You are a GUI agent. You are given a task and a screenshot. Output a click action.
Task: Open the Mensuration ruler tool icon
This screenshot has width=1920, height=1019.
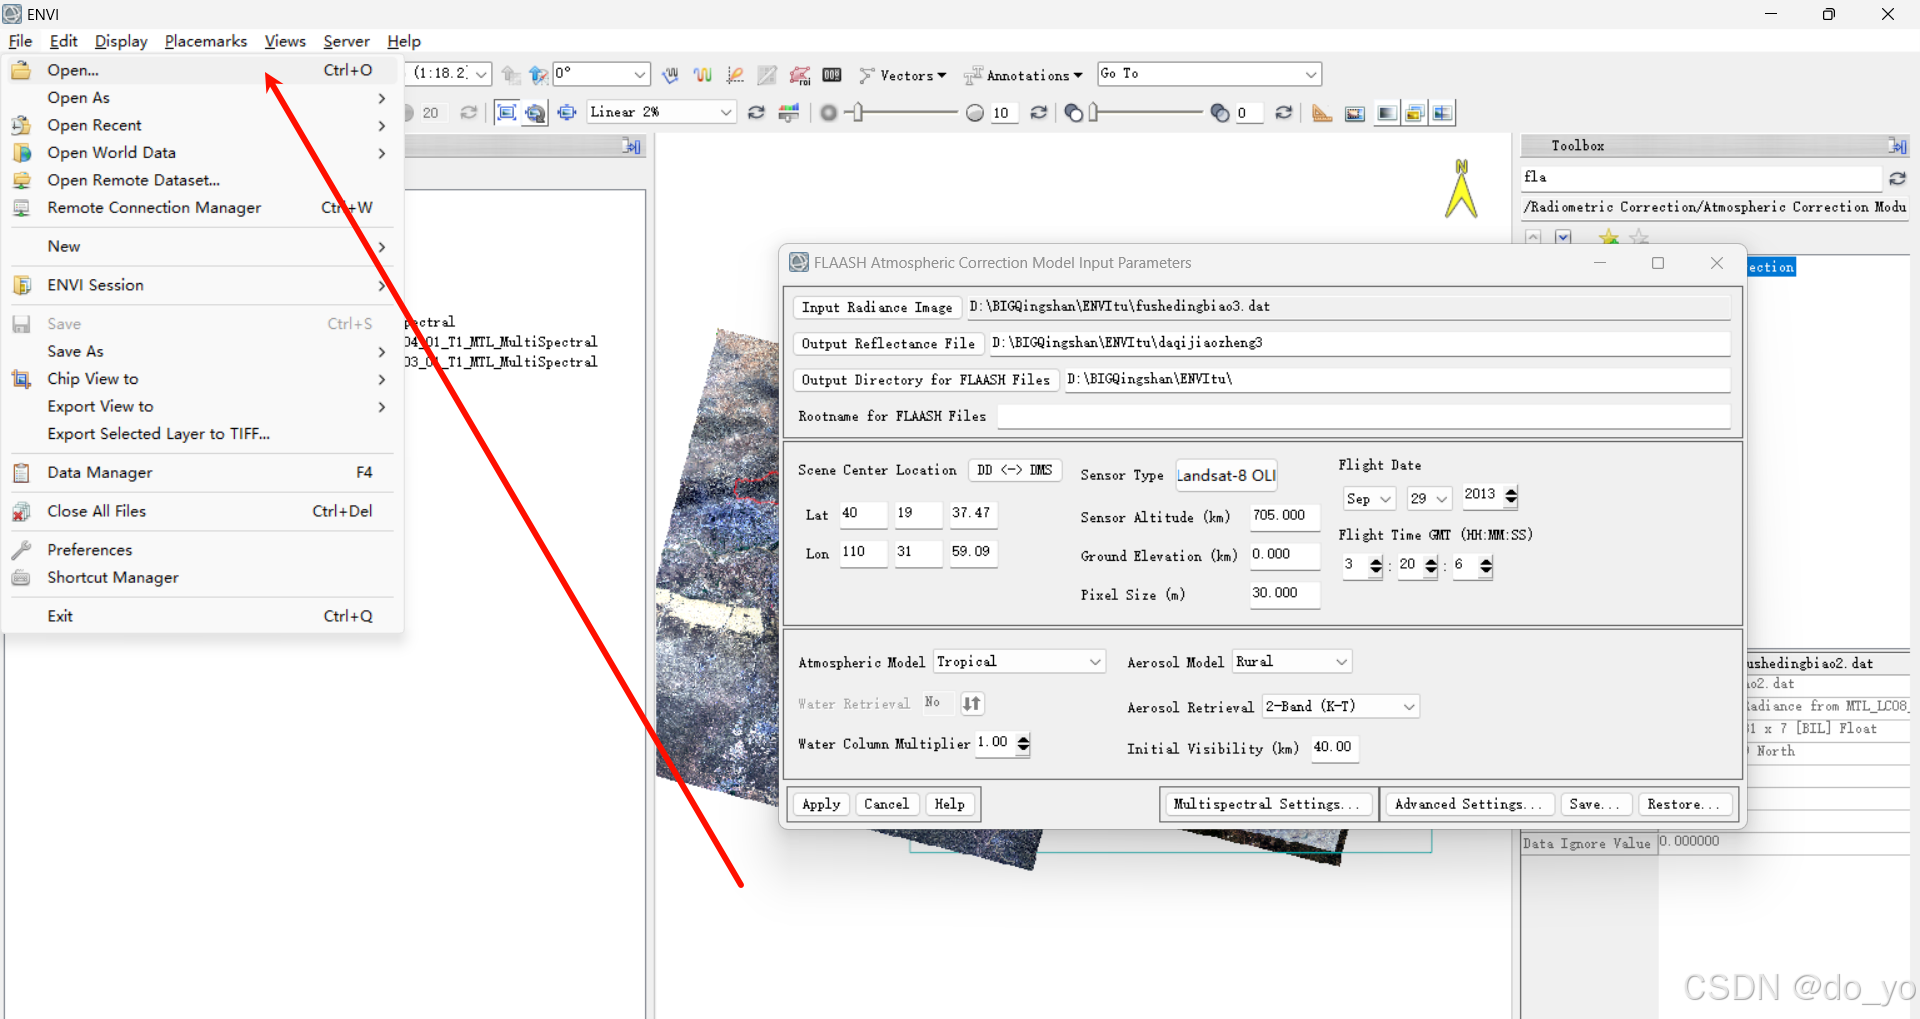1322,113
